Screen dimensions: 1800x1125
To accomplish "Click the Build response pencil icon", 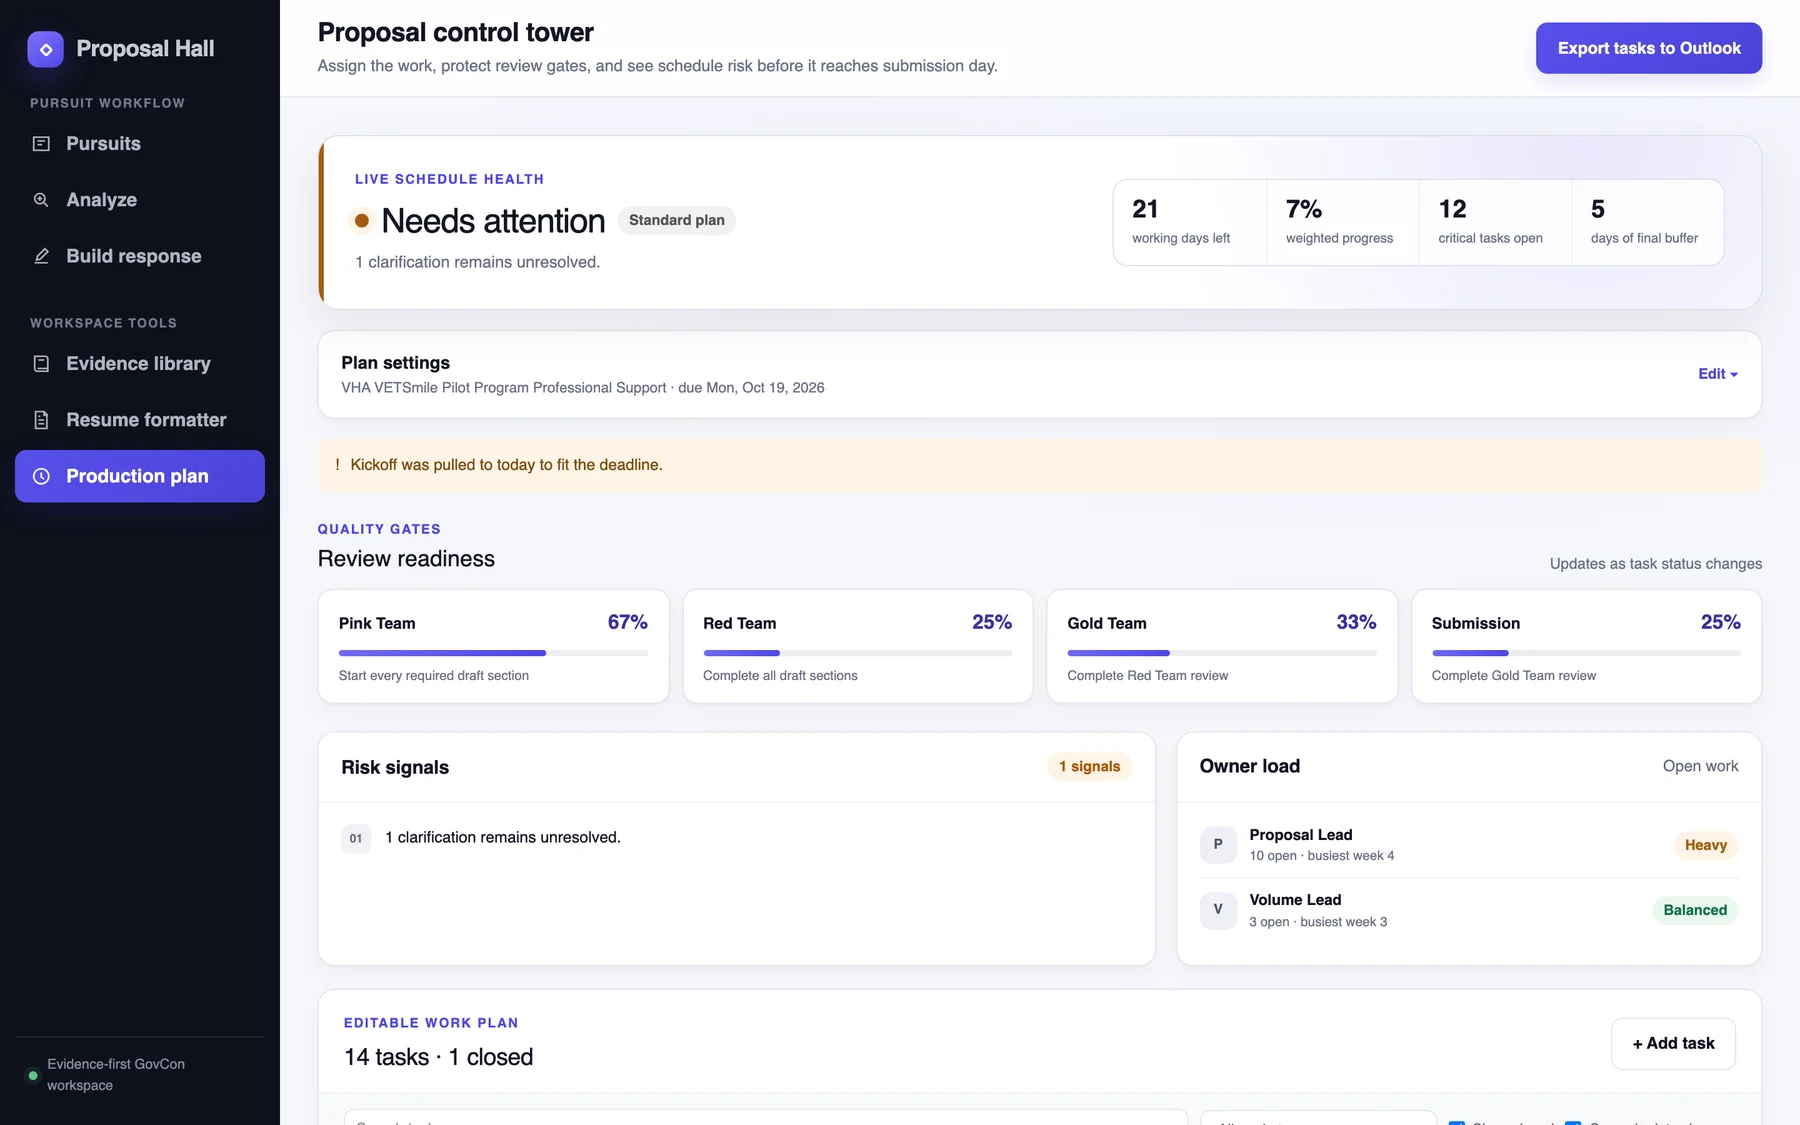I will pos(41,256).
